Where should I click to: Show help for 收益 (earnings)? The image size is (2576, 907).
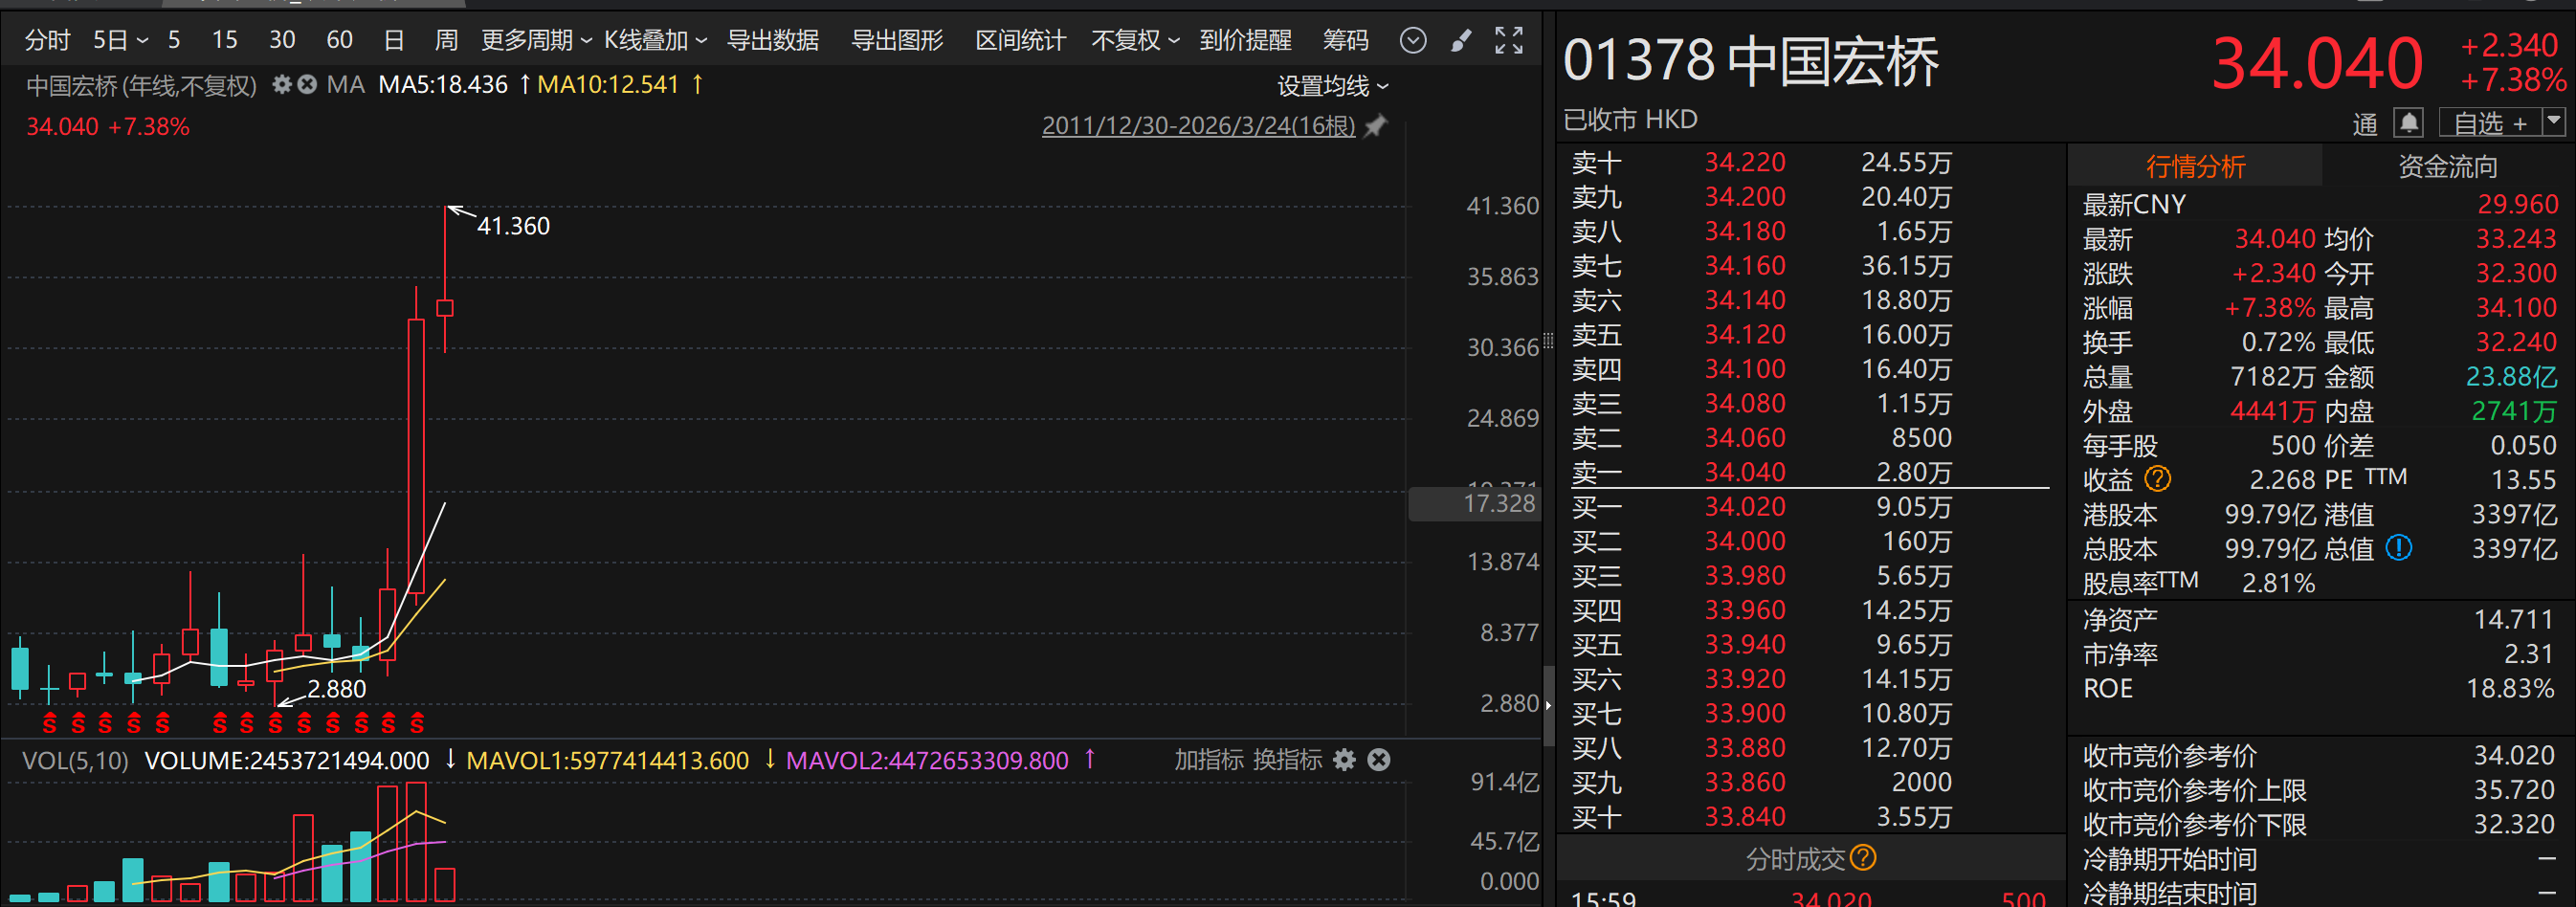click(2158, 479)
